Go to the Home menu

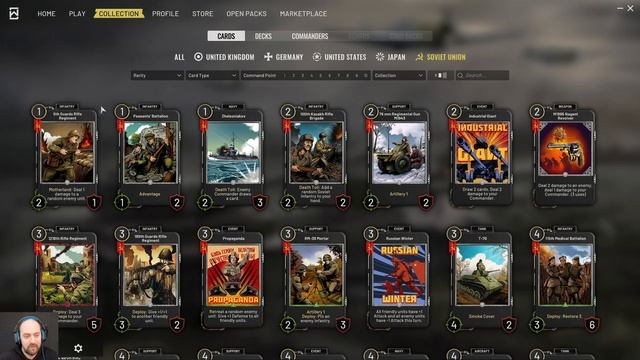[x=47, y=13]
